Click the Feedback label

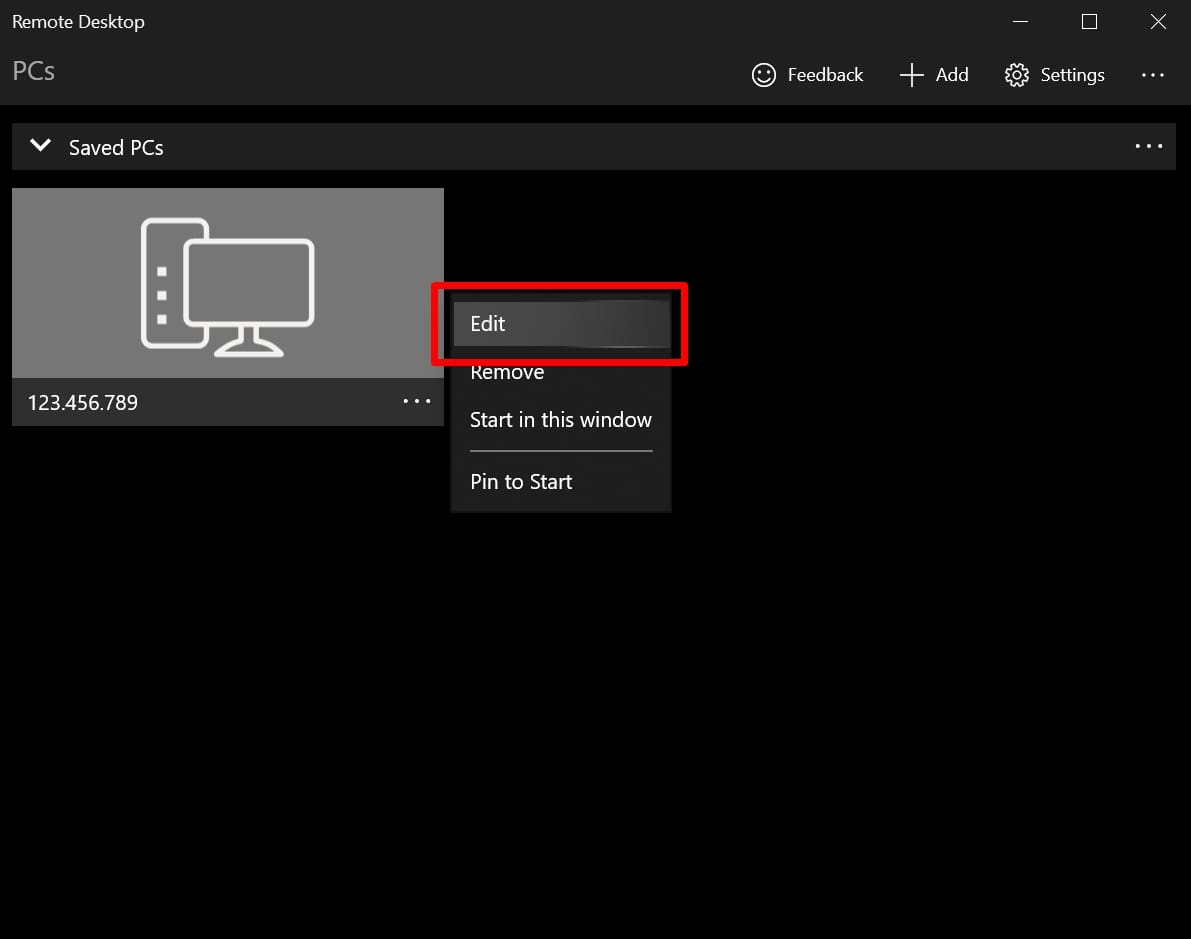pos(825,74)
